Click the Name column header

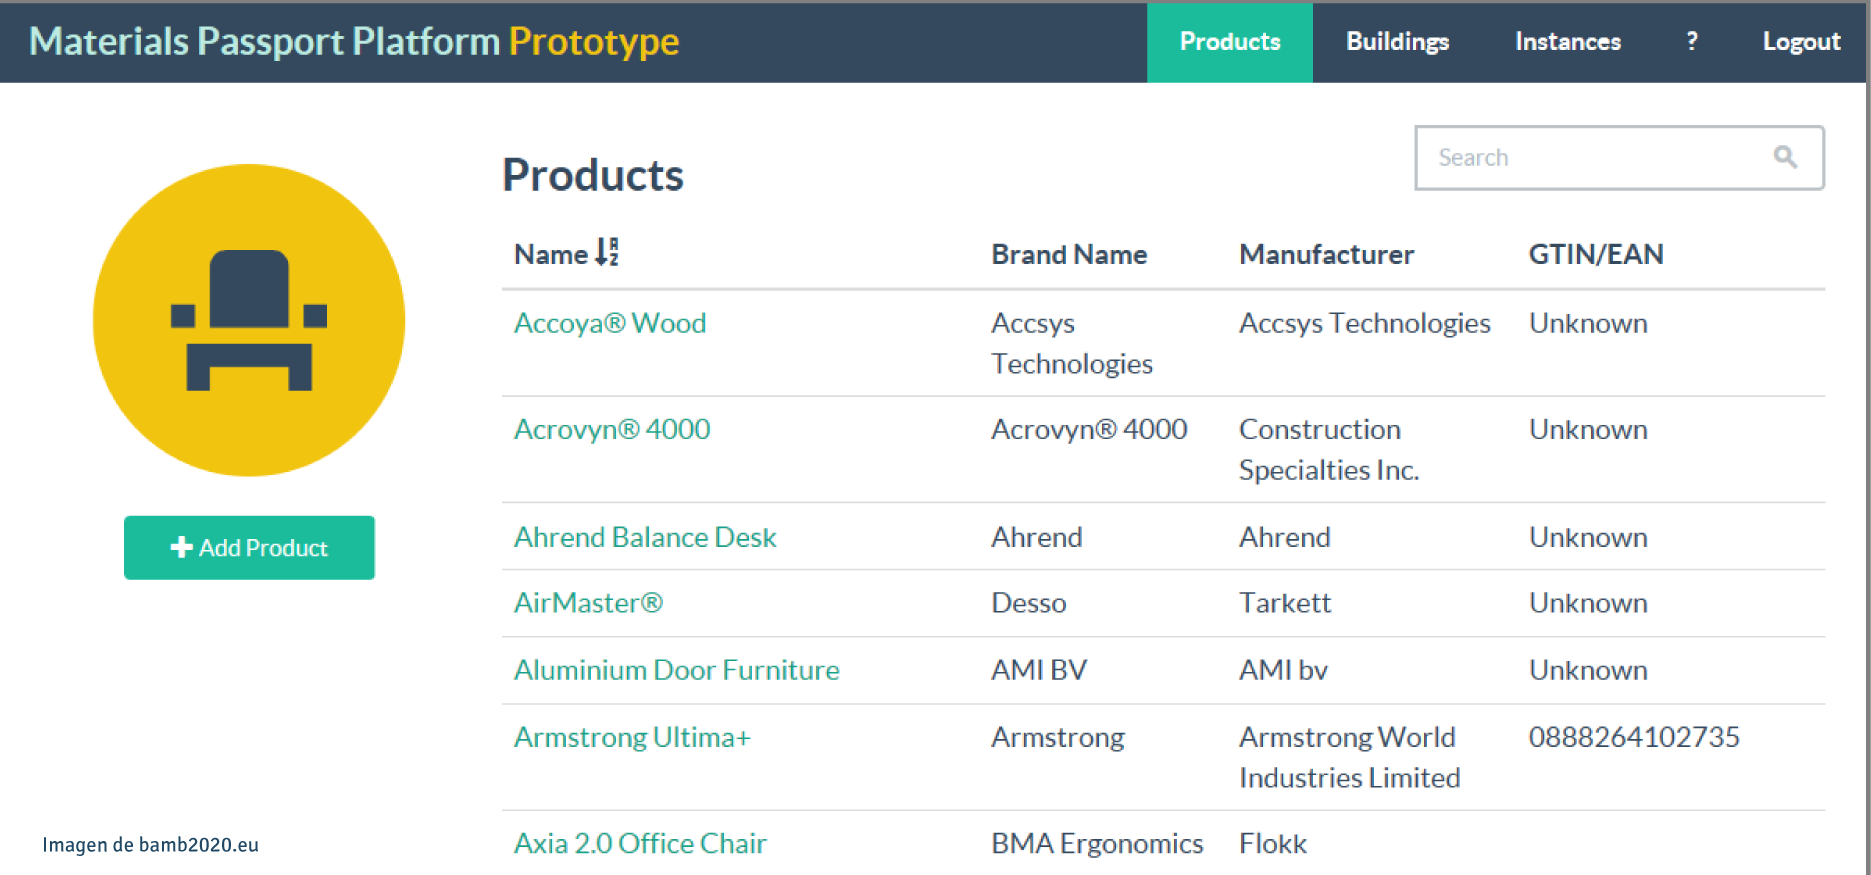551,254
